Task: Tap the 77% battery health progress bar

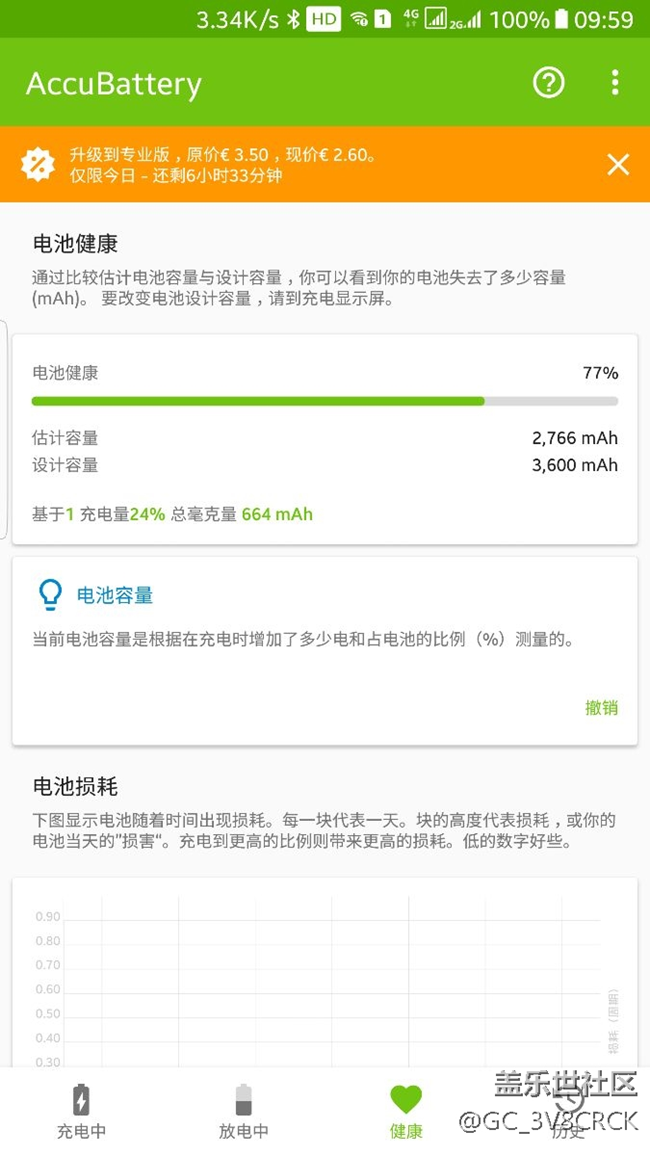Action: 325,400
